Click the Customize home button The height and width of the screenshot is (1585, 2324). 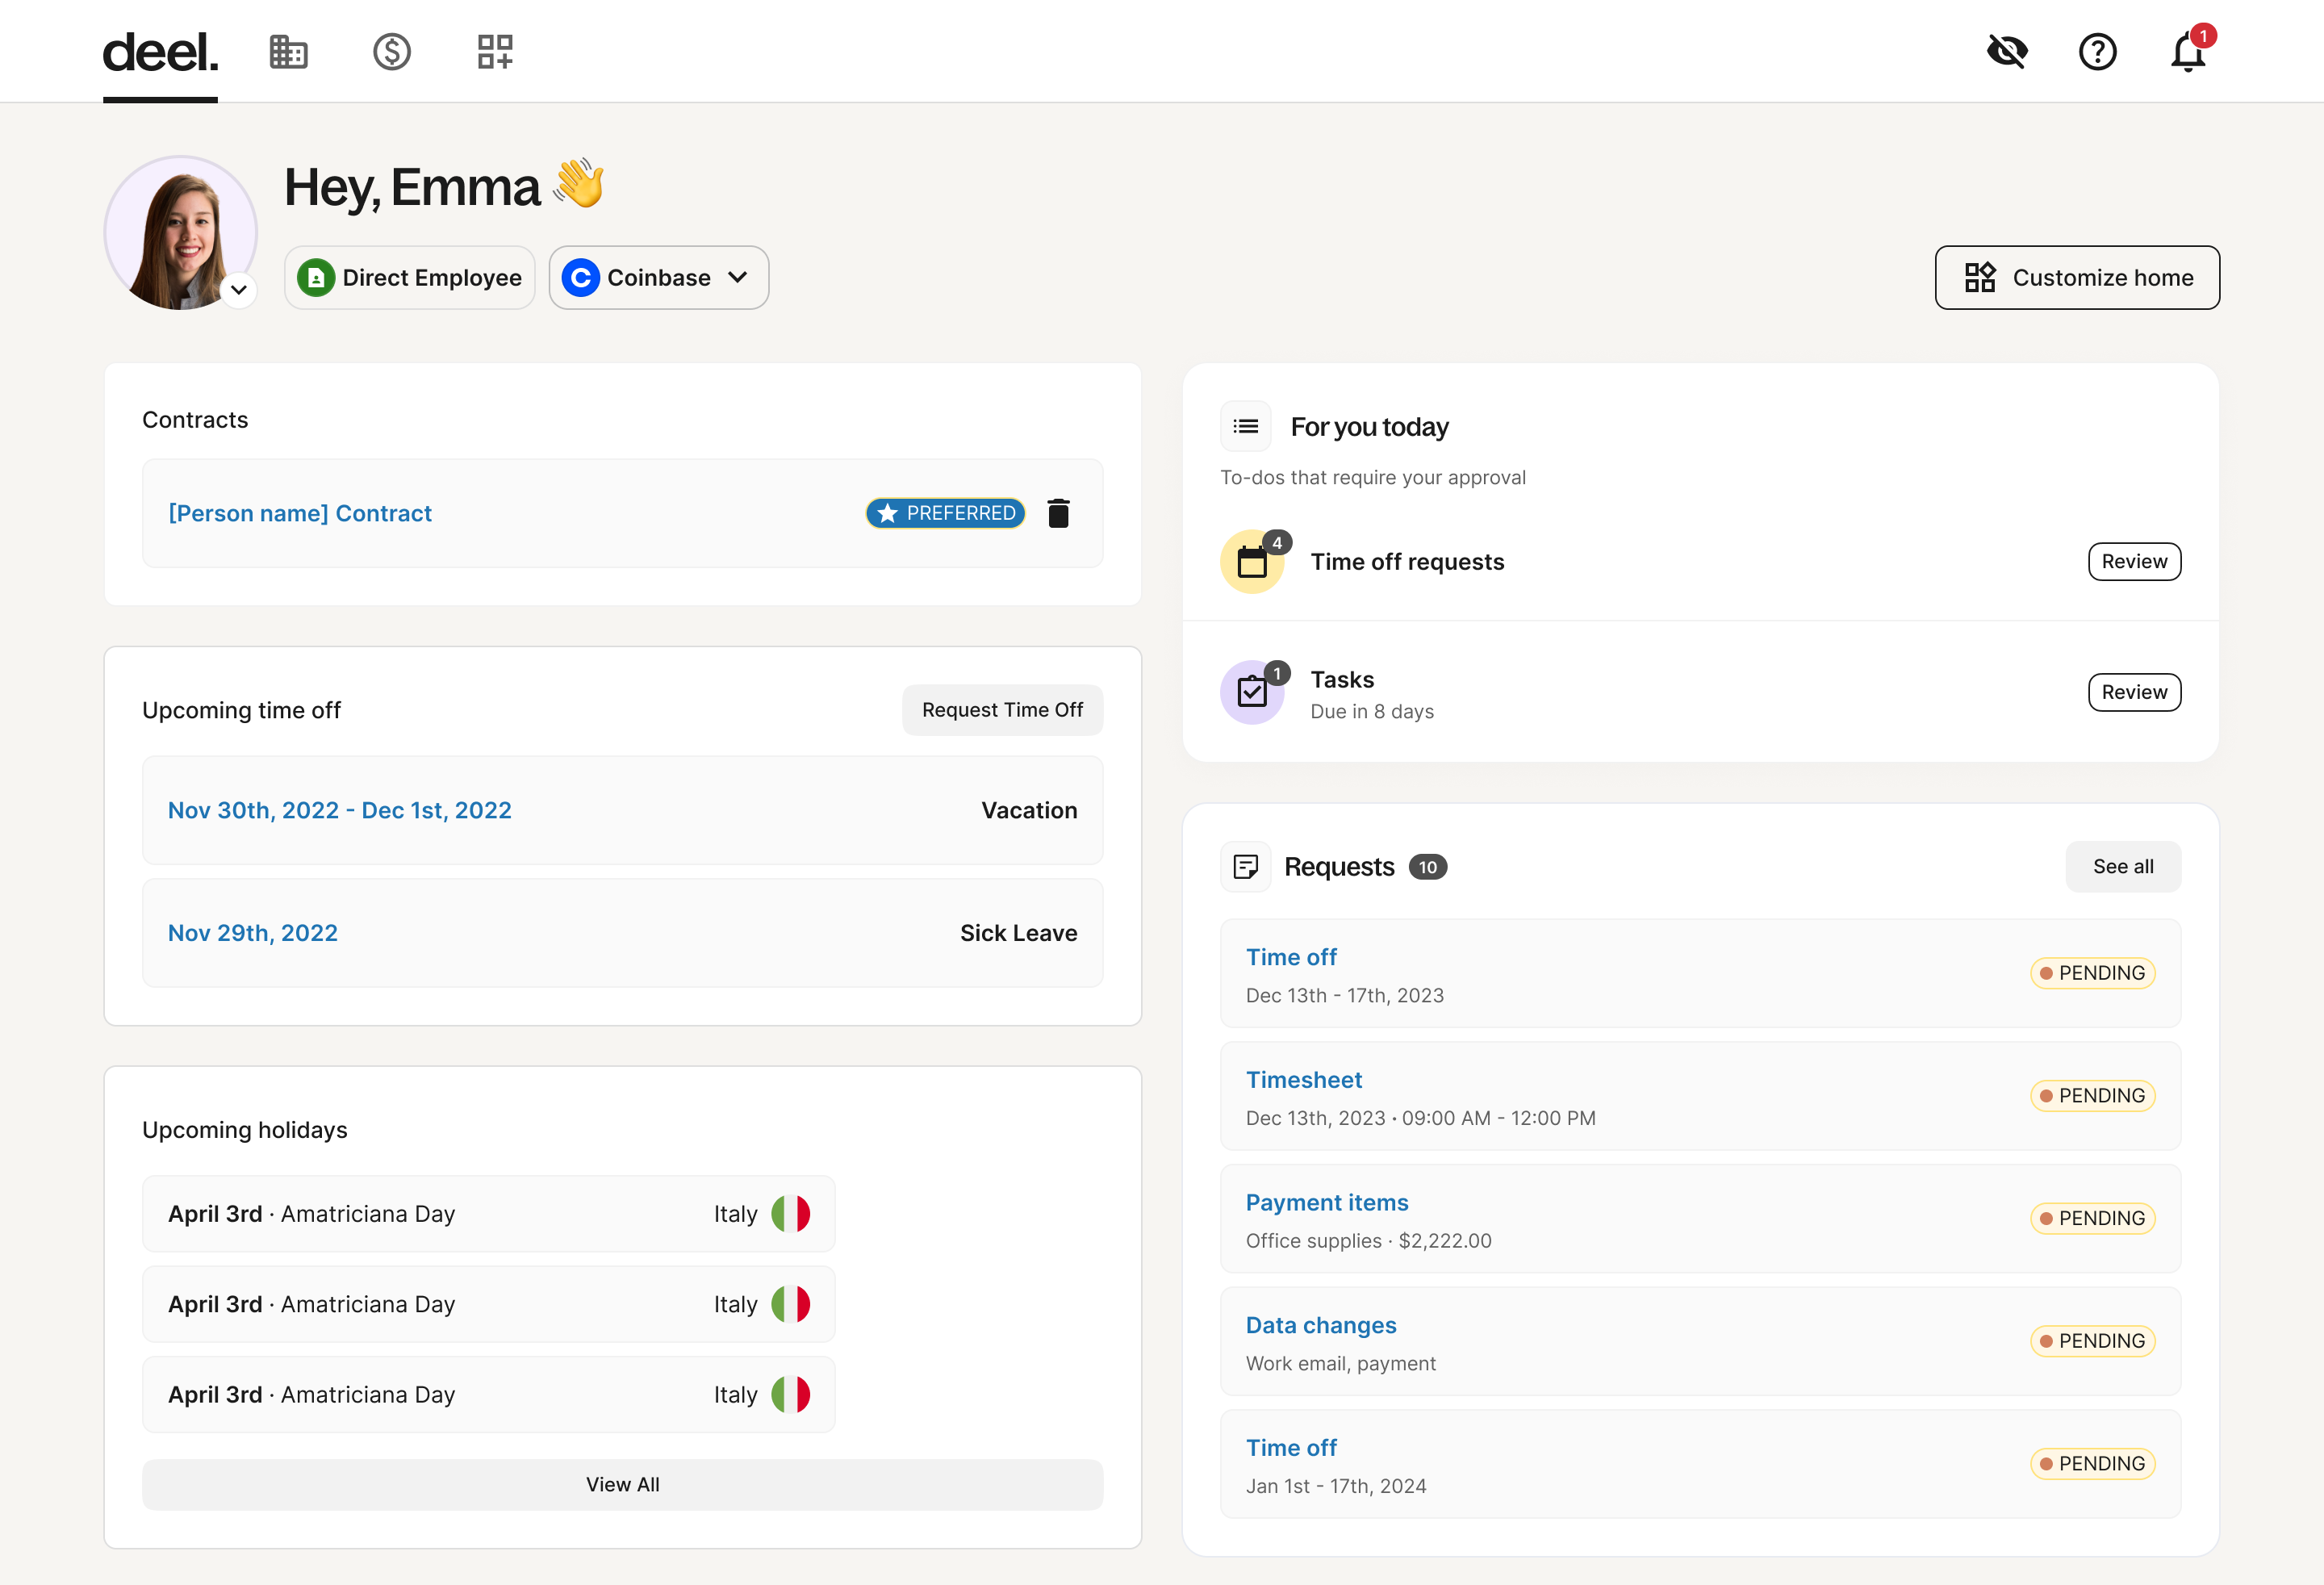(x=2077, y=278)
